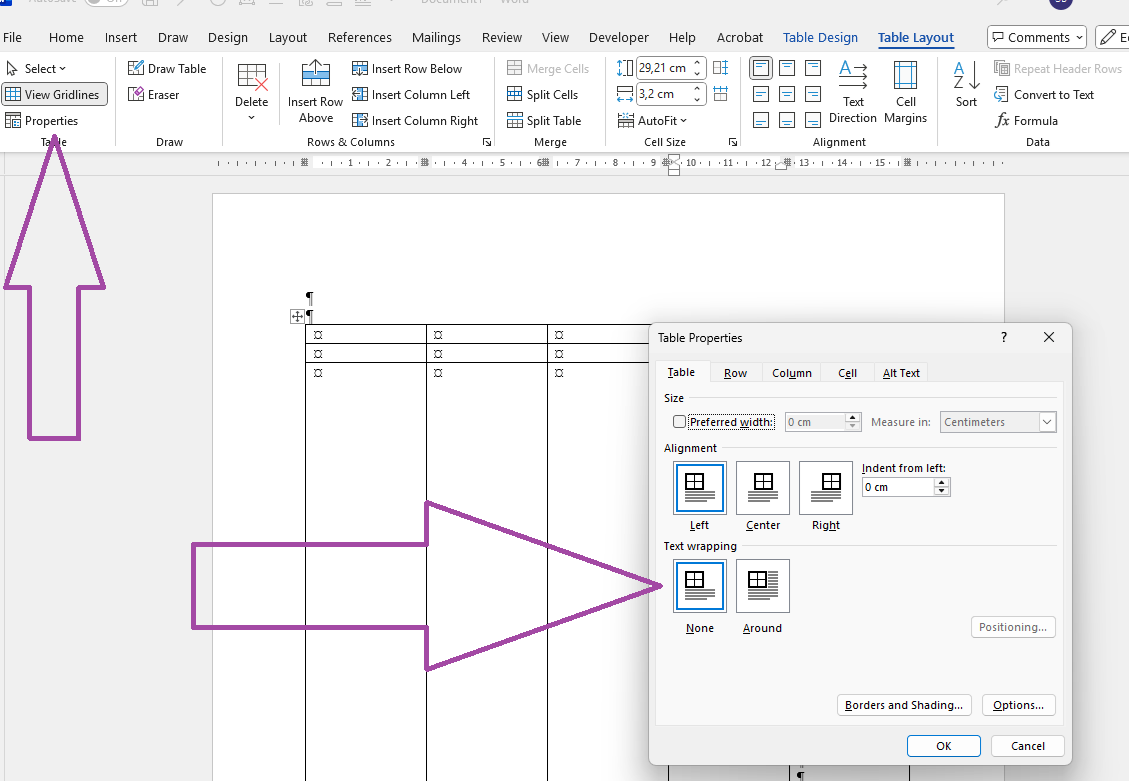
Task: Toggle View Gridlines off
Action: [55, 94]
